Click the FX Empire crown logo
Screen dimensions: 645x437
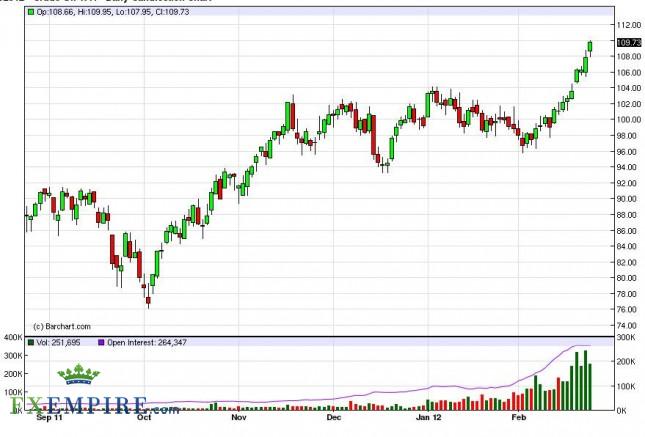(78, 374)
